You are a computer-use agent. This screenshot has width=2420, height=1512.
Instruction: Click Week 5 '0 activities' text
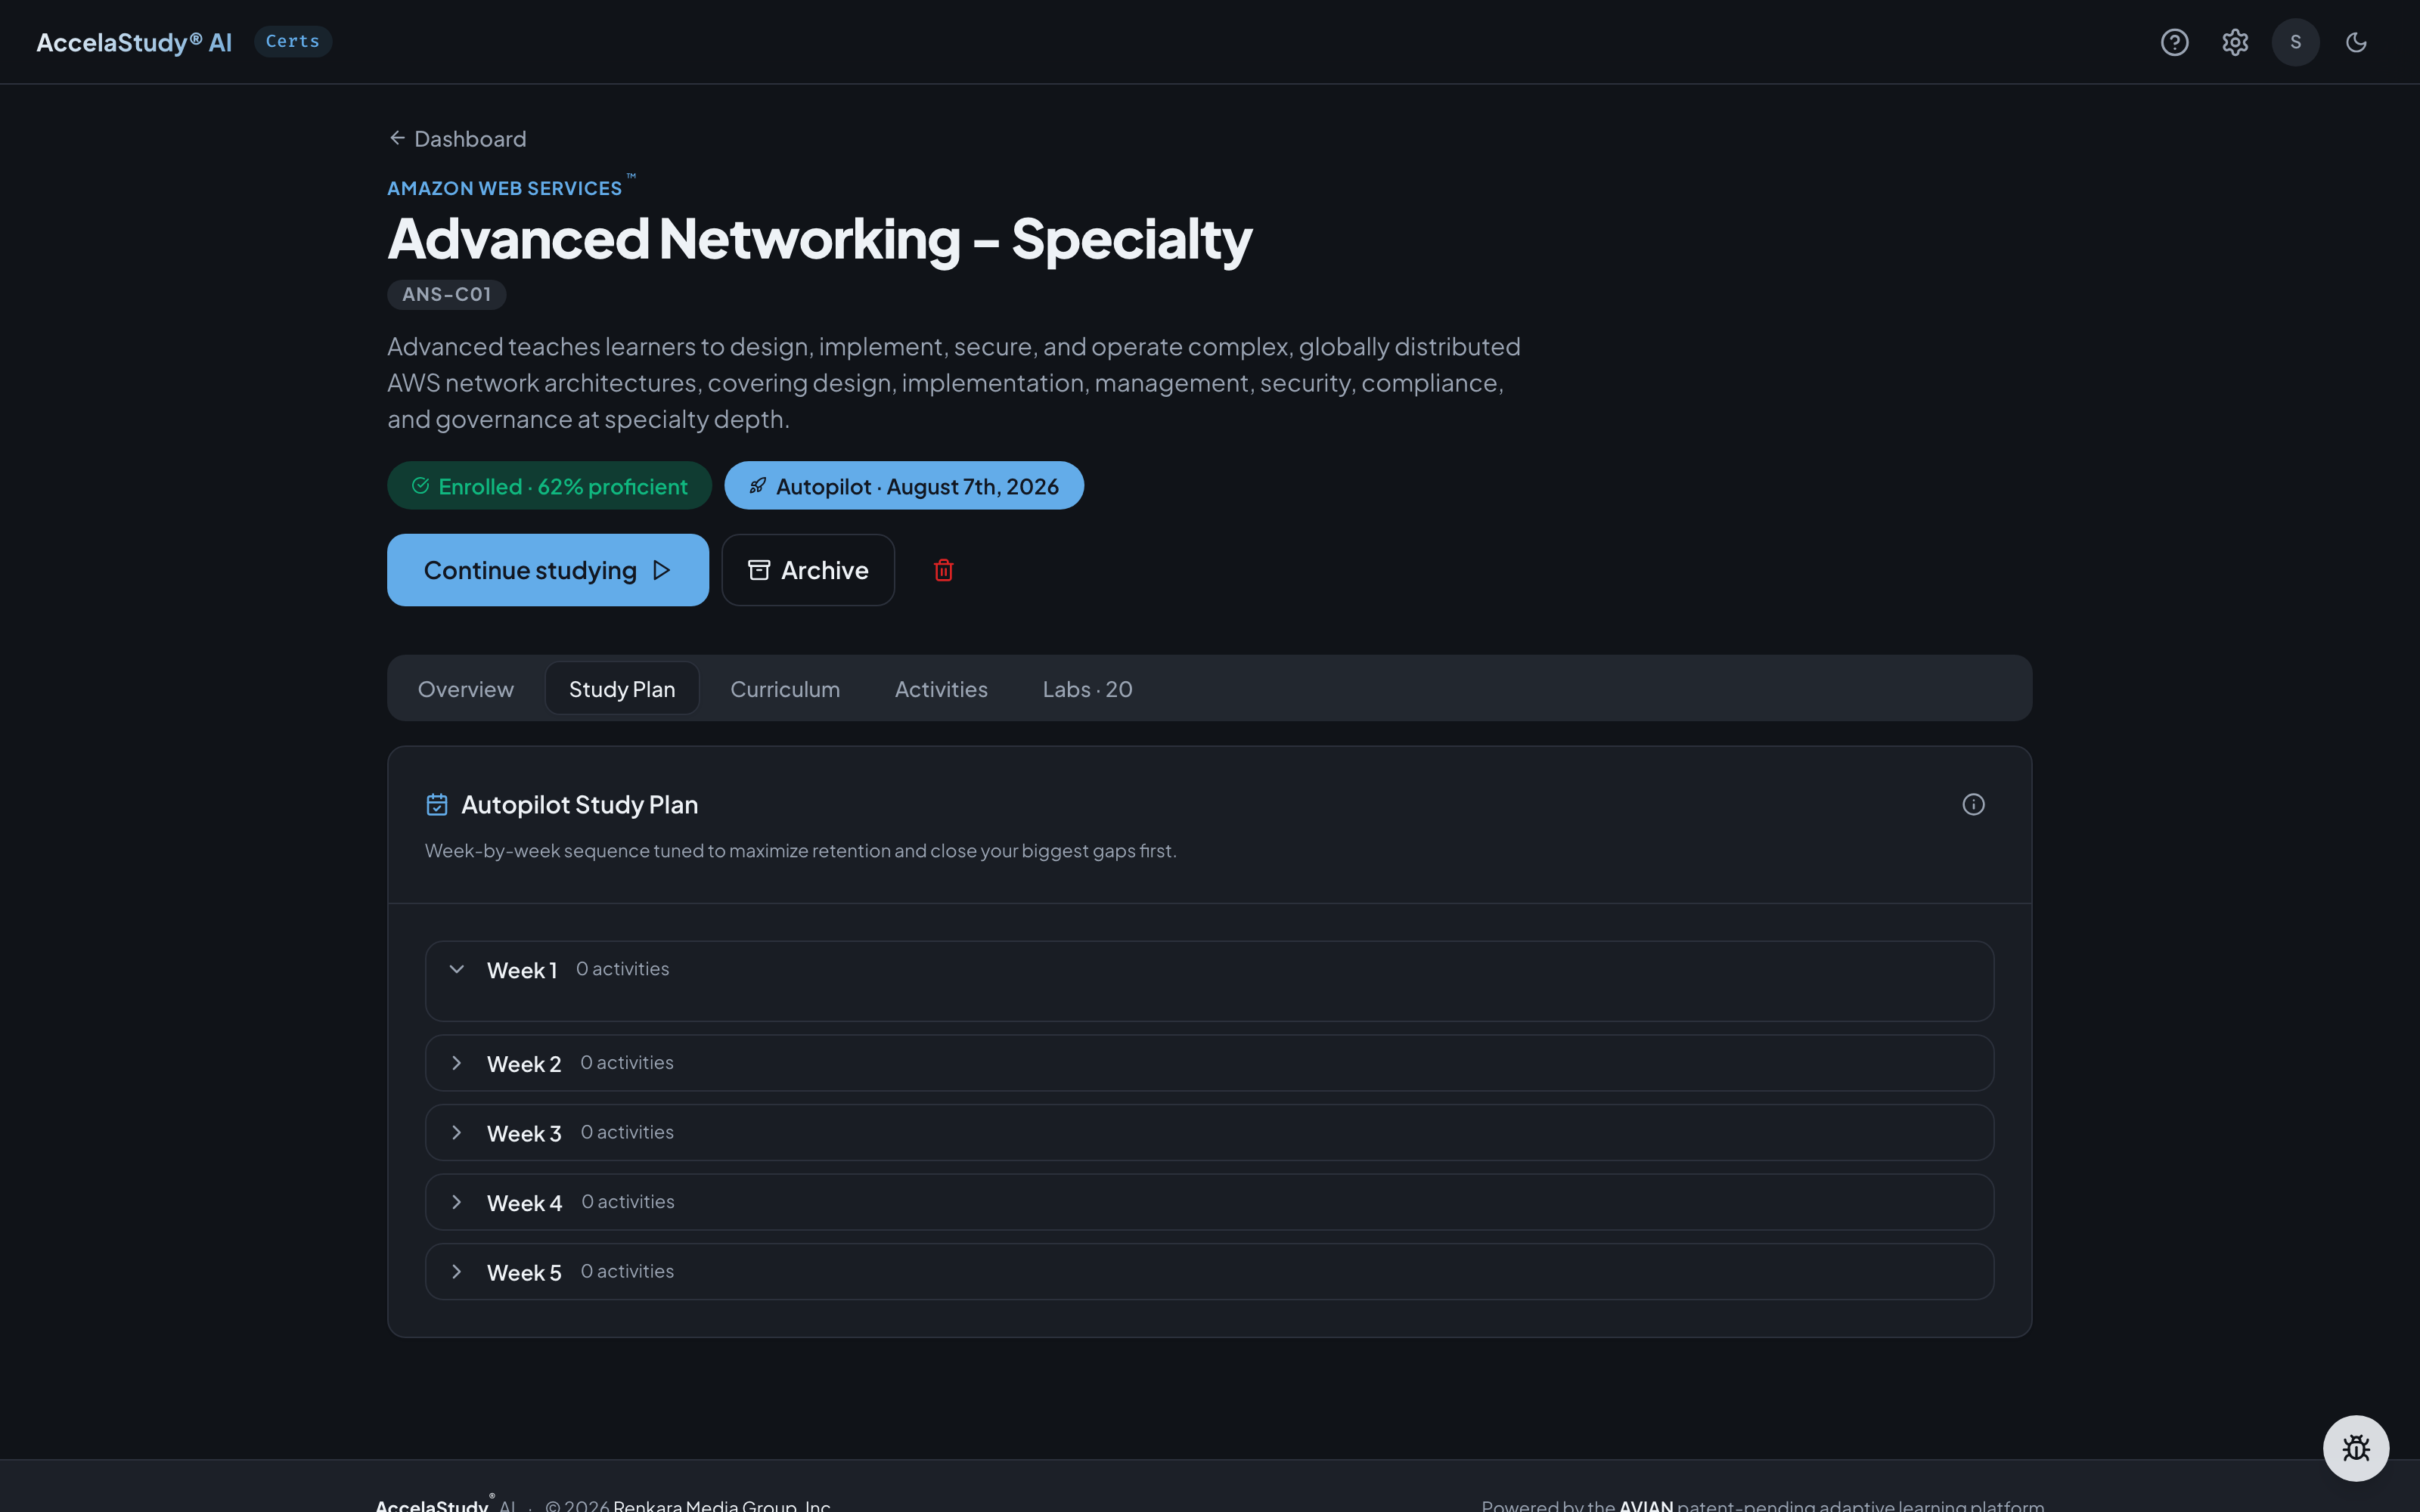(x=627, y=1271)
